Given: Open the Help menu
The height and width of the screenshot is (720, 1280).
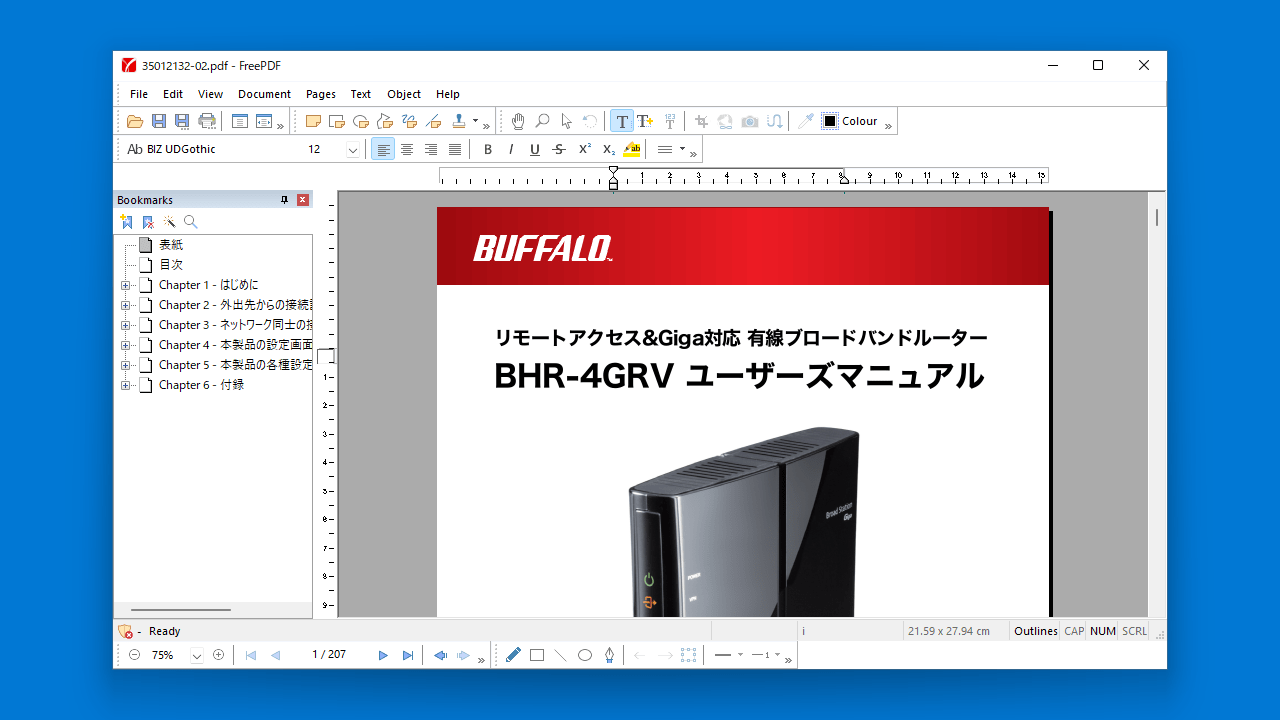Looking at the screenshot, I should point(448,94).
